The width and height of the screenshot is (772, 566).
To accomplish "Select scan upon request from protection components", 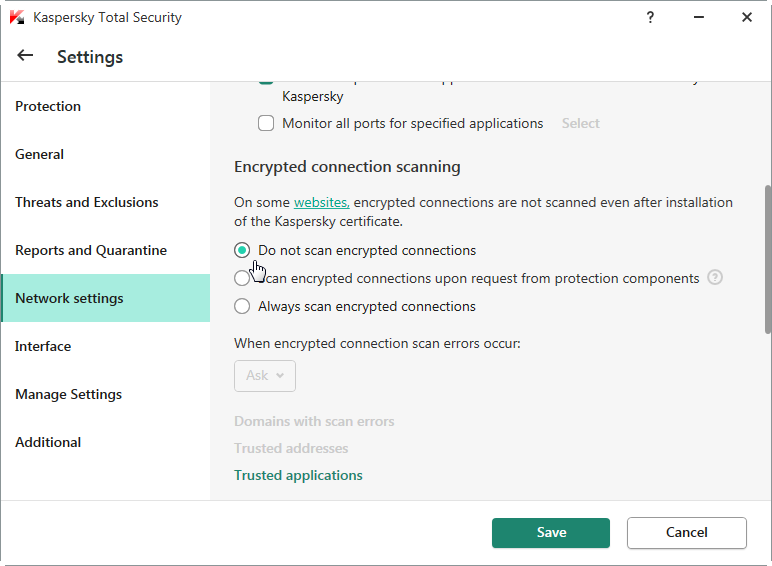I will [x=241, y=279].
